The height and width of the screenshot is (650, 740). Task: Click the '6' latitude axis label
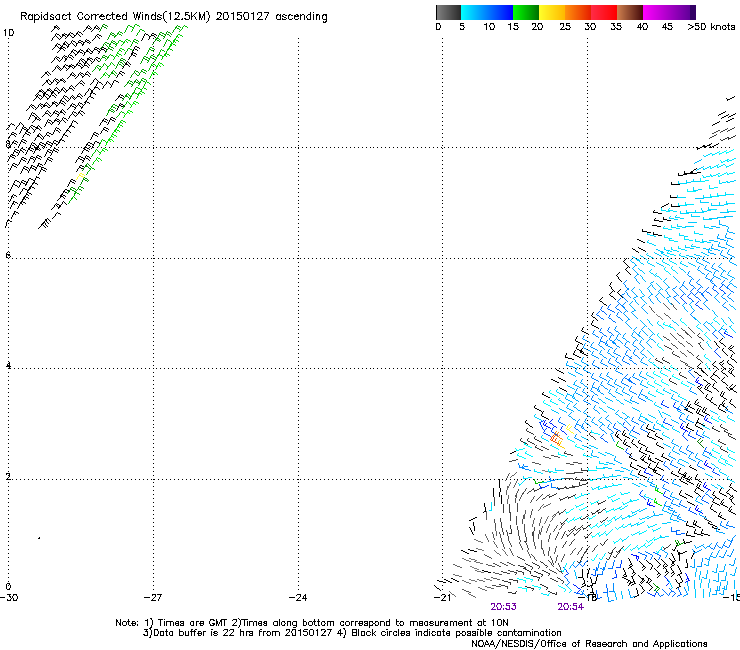click(x=8, y=255)
